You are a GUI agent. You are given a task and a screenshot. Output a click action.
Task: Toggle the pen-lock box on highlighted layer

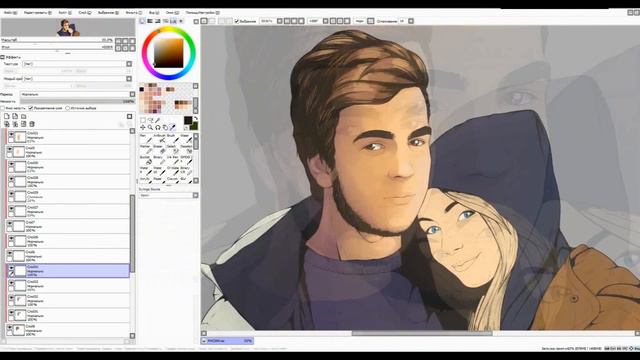click(11, 274)
